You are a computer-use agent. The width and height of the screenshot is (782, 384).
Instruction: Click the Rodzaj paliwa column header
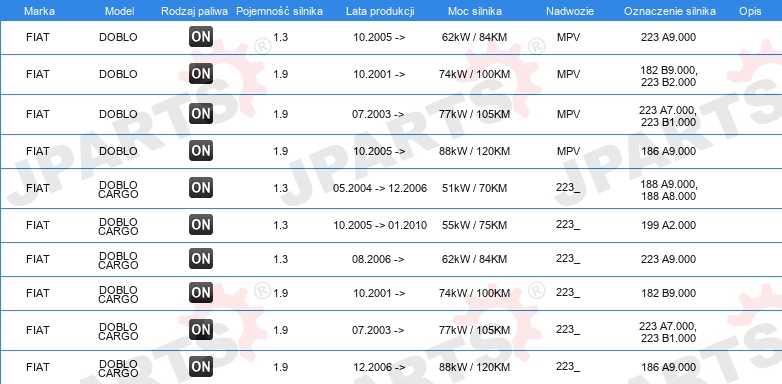[195, 11]
